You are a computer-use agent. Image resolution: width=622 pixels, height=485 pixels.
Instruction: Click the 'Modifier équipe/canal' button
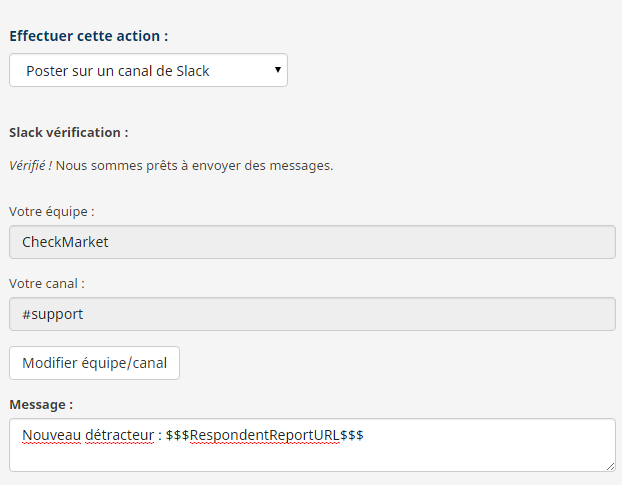[x=94, y=363]
